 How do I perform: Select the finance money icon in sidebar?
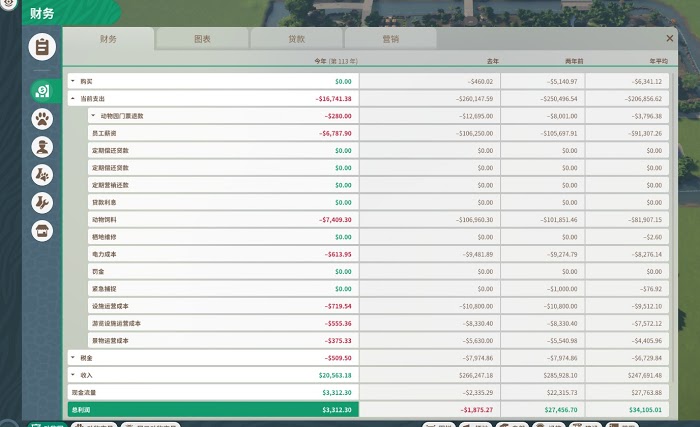pyautogui.click(x=42, y=91)
